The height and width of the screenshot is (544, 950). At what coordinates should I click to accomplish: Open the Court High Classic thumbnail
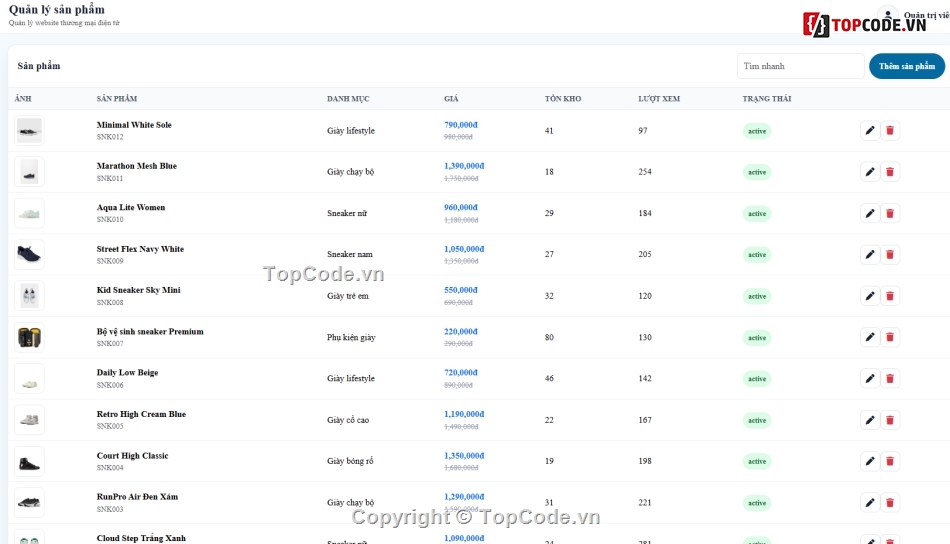(x=29, y=462)
